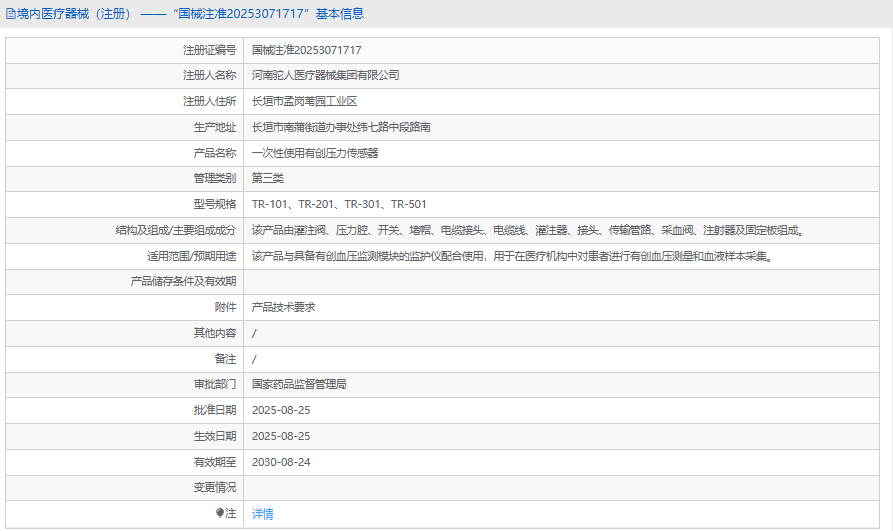893x531 pixels.
Task: Click the 变更情况 label
Action: pos(215,487)
